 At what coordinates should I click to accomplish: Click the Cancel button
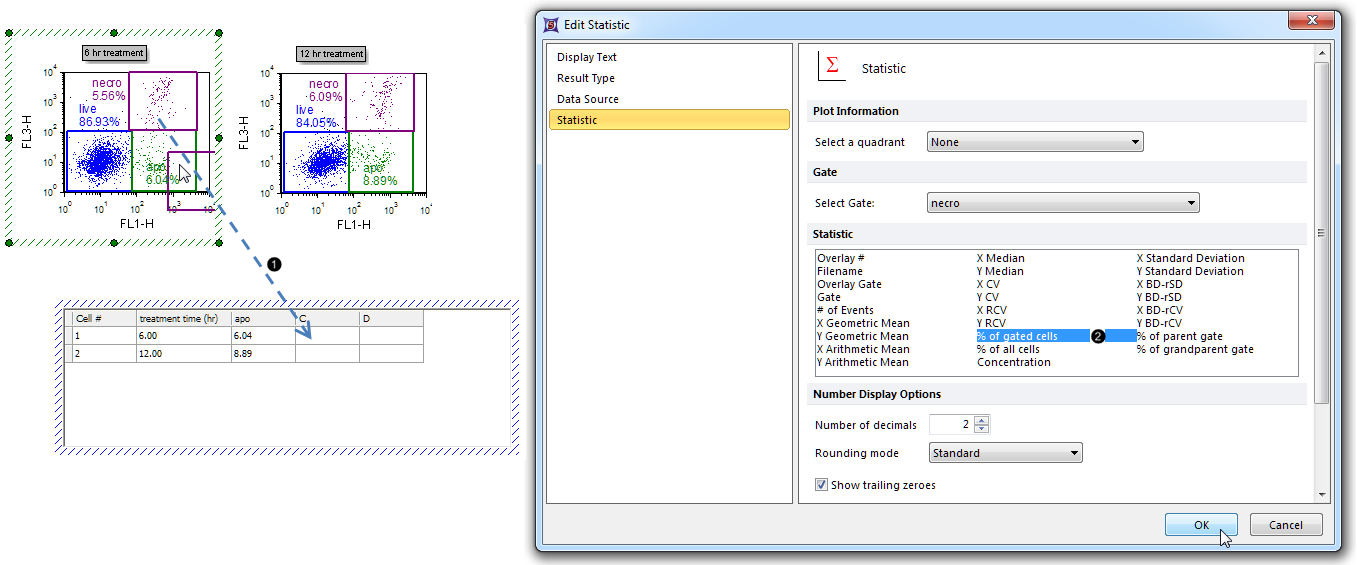pyautogui.click(x=1285, y=525)
